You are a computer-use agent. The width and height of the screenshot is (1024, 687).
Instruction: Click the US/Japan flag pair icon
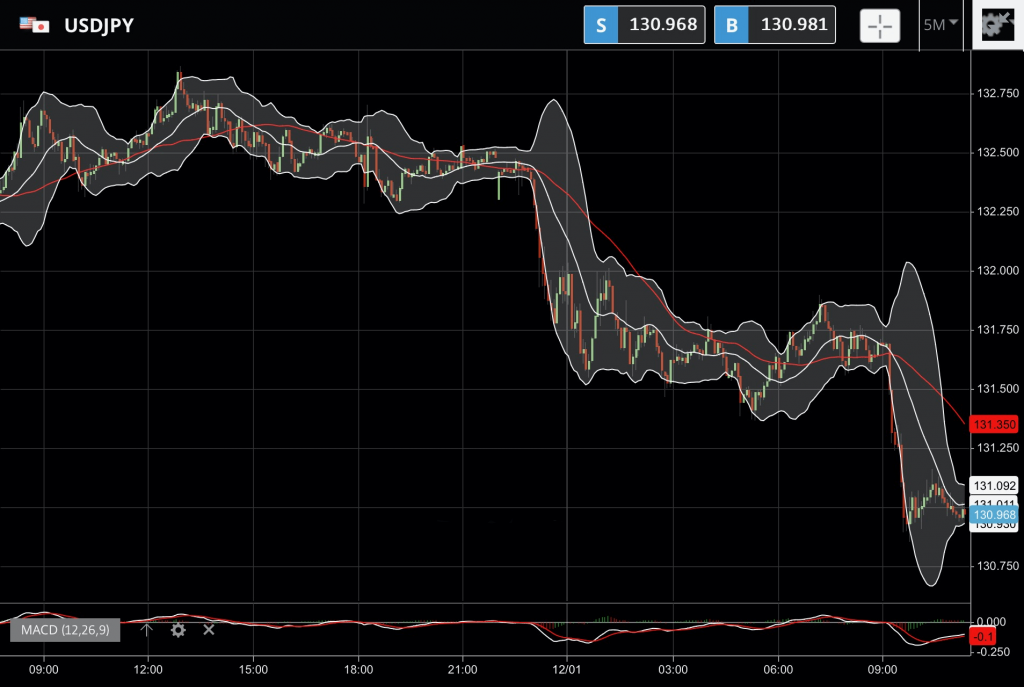[x=35, y=25]
